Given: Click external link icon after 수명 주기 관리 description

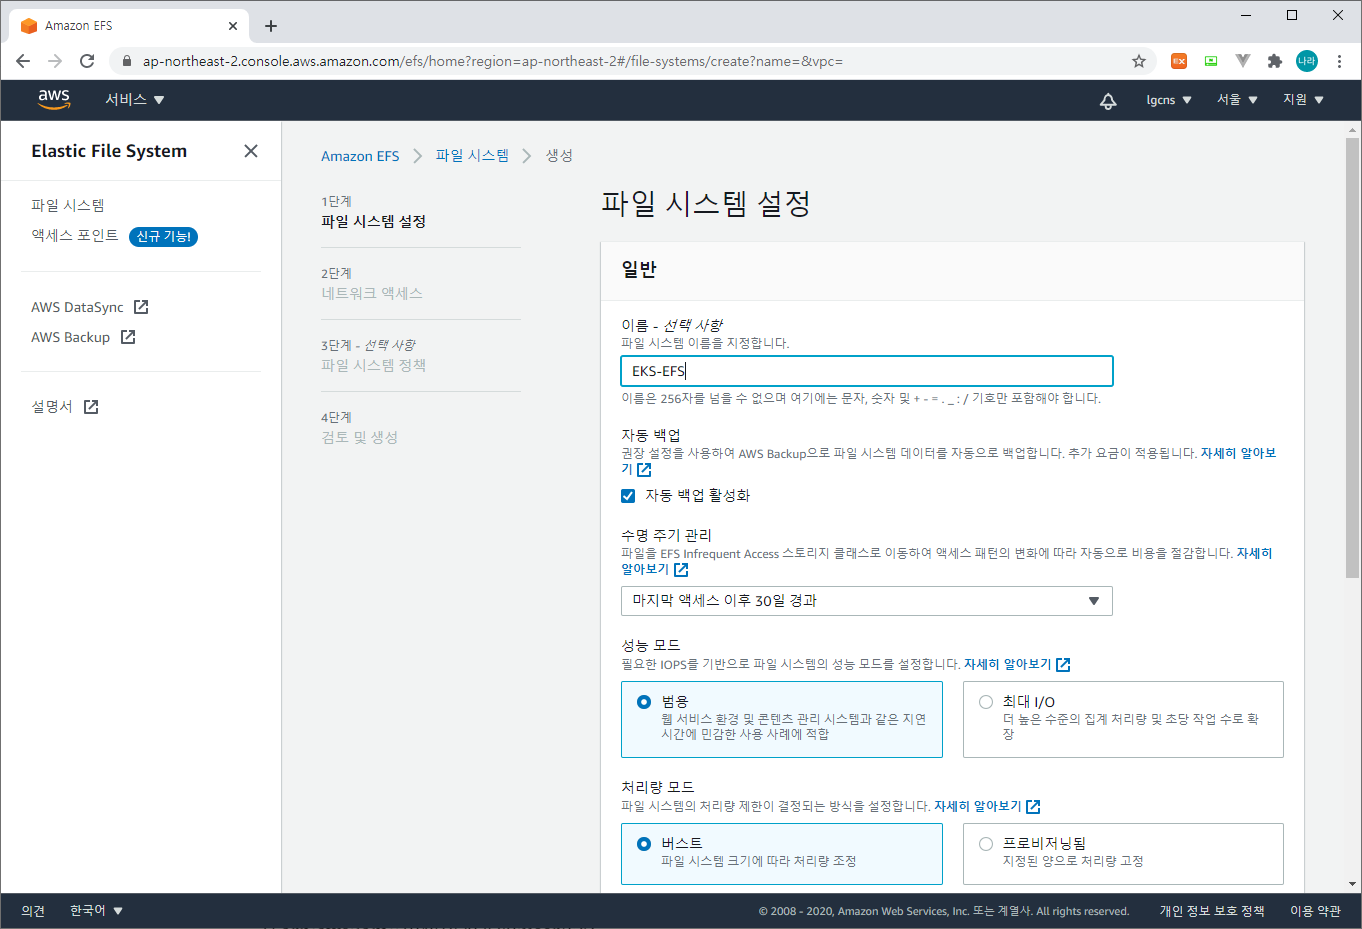Looking at the screenshot, I should pyautogui.click(x=681, y=569).
